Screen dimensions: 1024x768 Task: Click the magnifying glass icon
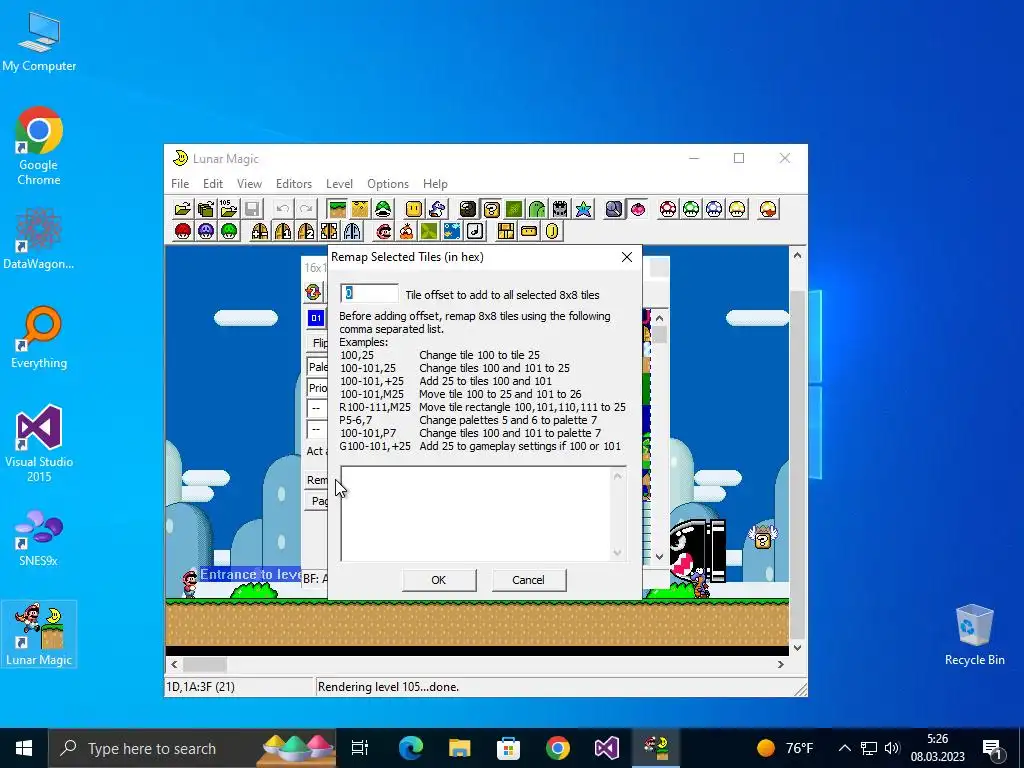click(x=614, y=209)
